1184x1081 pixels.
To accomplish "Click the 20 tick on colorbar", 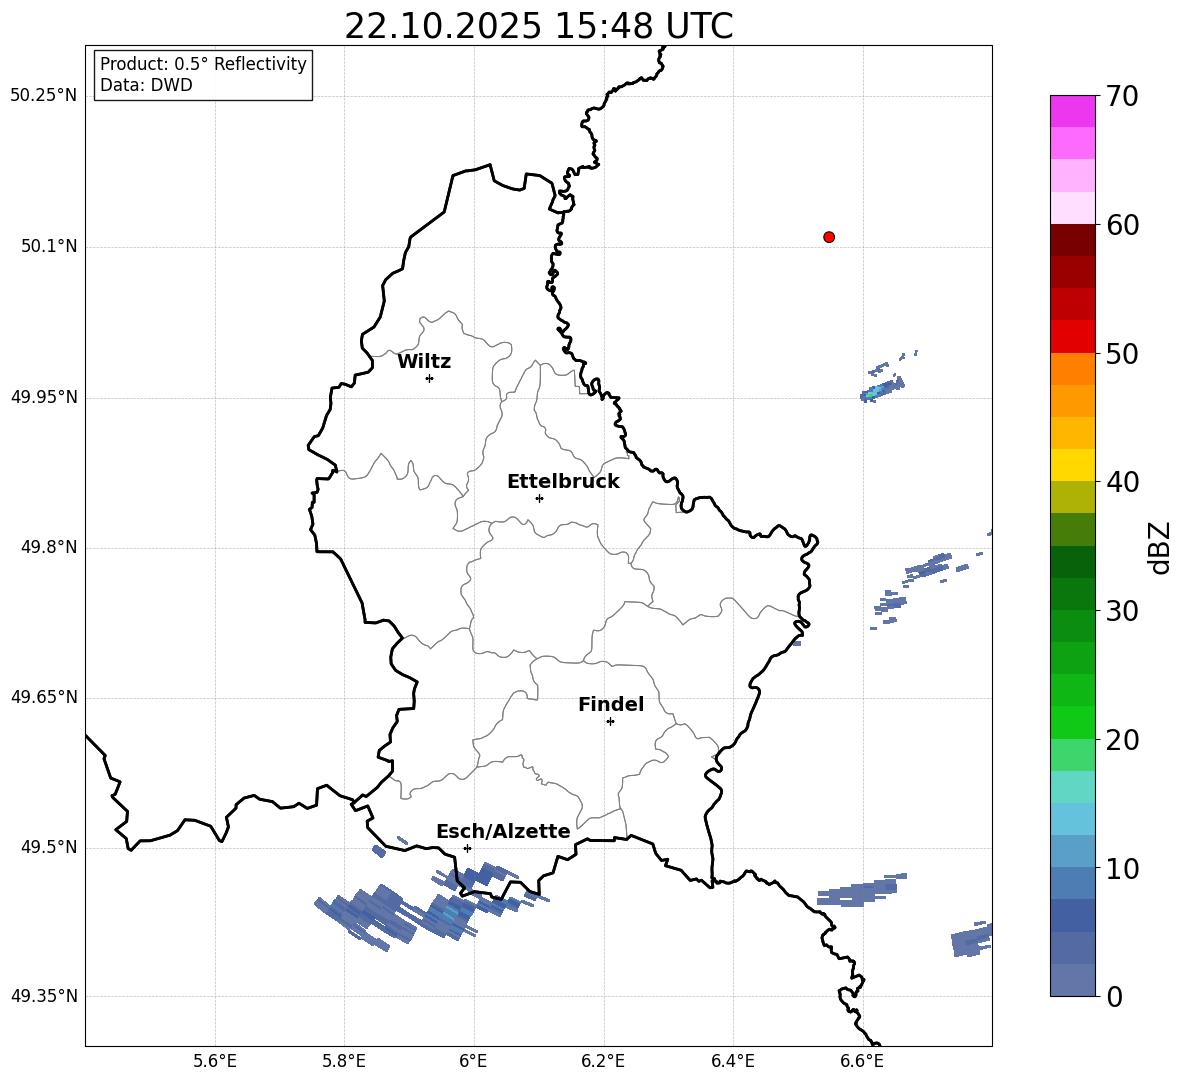I will coord(1122,740).
